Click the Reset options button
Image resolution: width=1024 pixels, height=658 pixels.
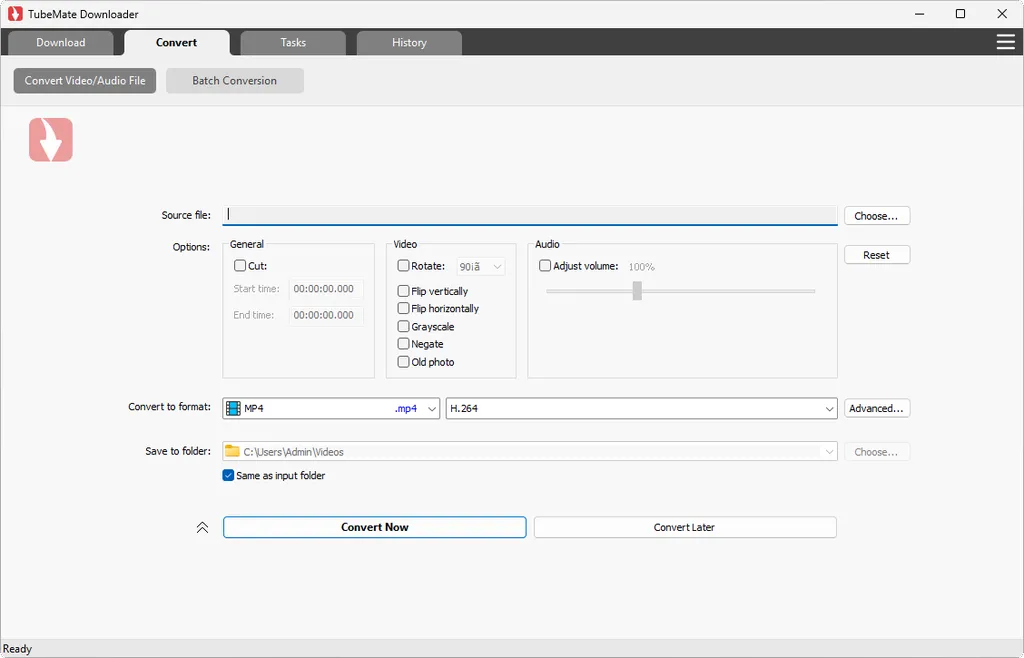876,255
